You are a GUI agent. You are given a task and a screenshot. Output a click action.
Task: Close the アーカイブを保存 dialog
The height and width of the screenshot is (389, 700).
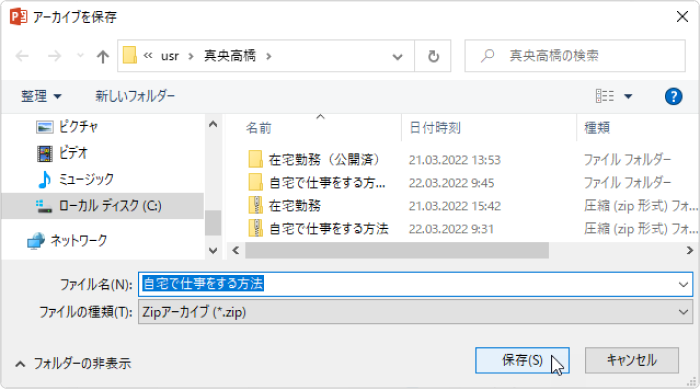(682, 17)
